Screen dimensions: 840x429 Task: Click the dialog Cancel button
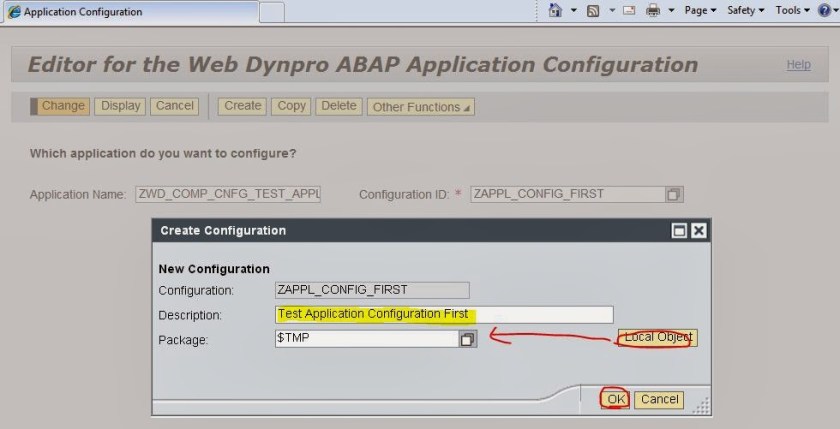(x=659, y=400)
